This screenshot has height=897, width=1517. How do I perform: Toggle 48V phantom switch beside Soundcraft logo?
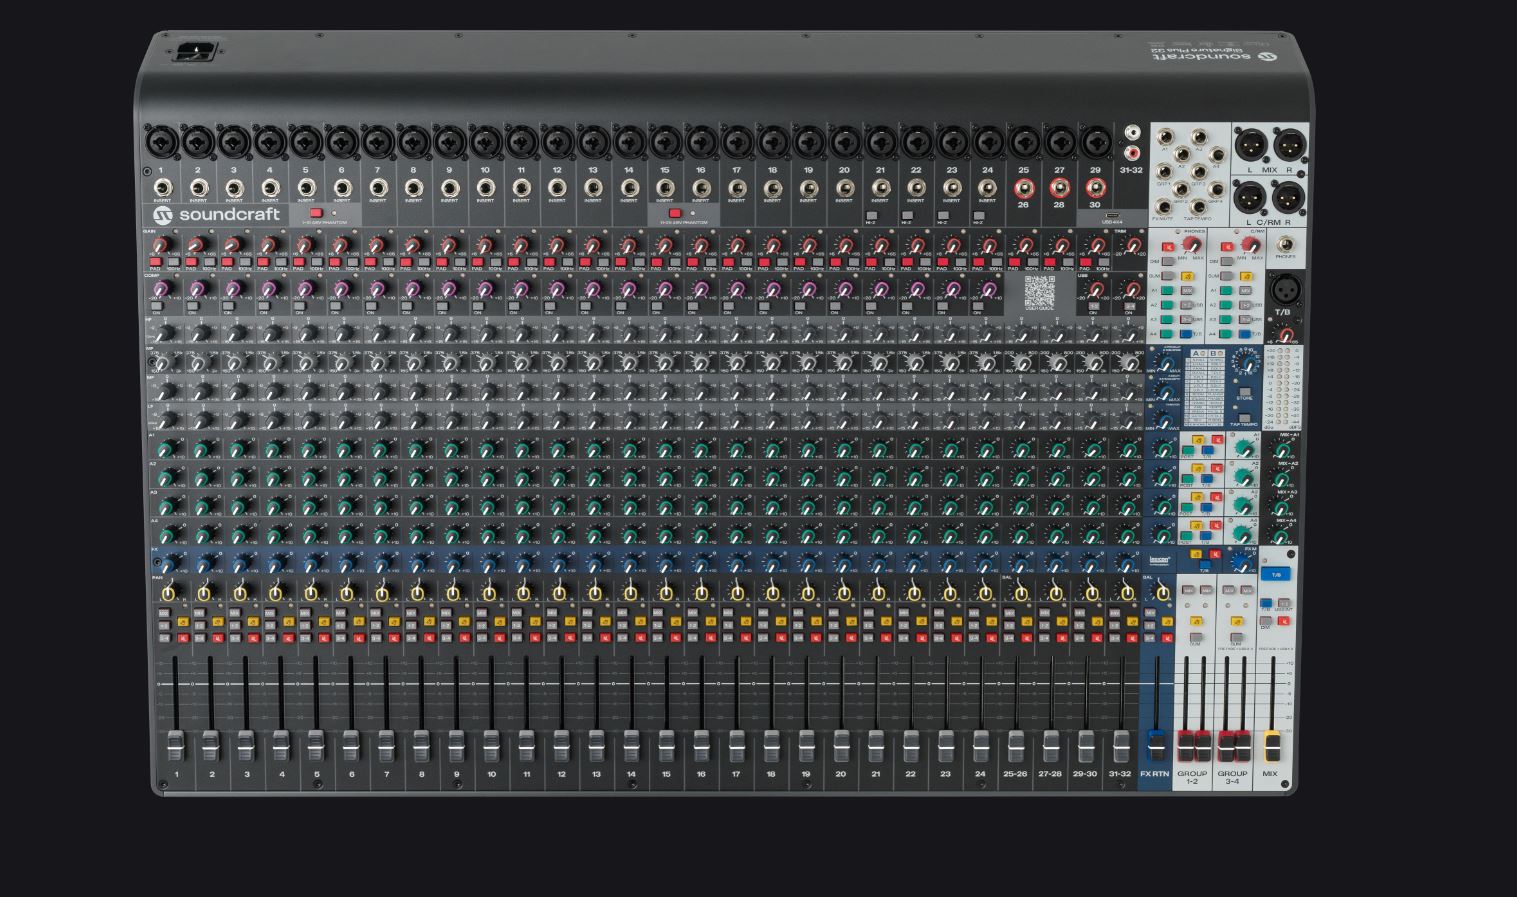click(x=316, y=213)
